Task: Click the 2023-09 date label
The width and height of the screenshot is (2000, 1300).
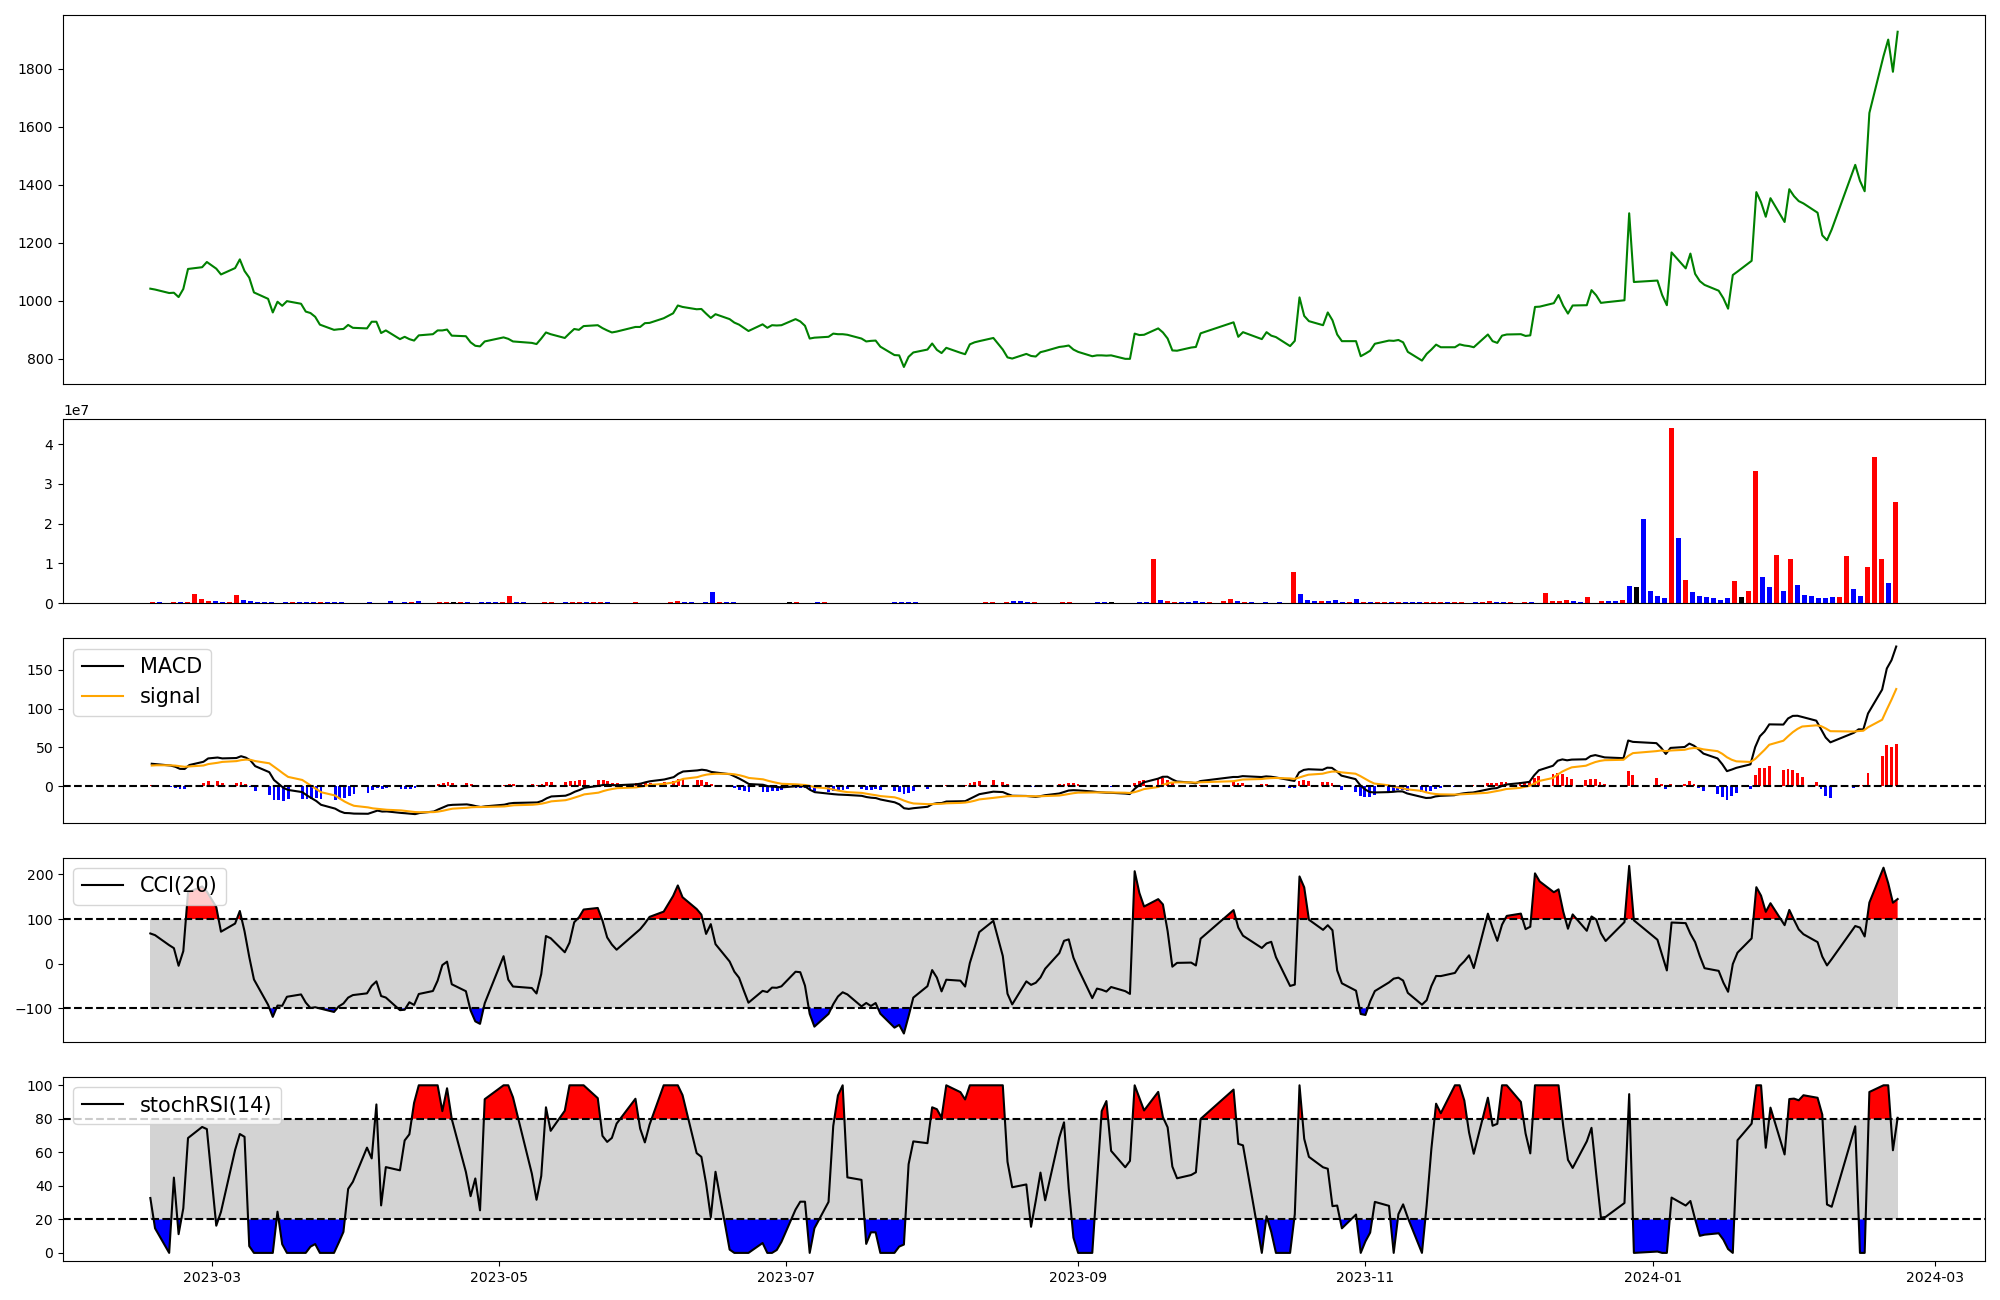Action: [x=1079, y=1277]
